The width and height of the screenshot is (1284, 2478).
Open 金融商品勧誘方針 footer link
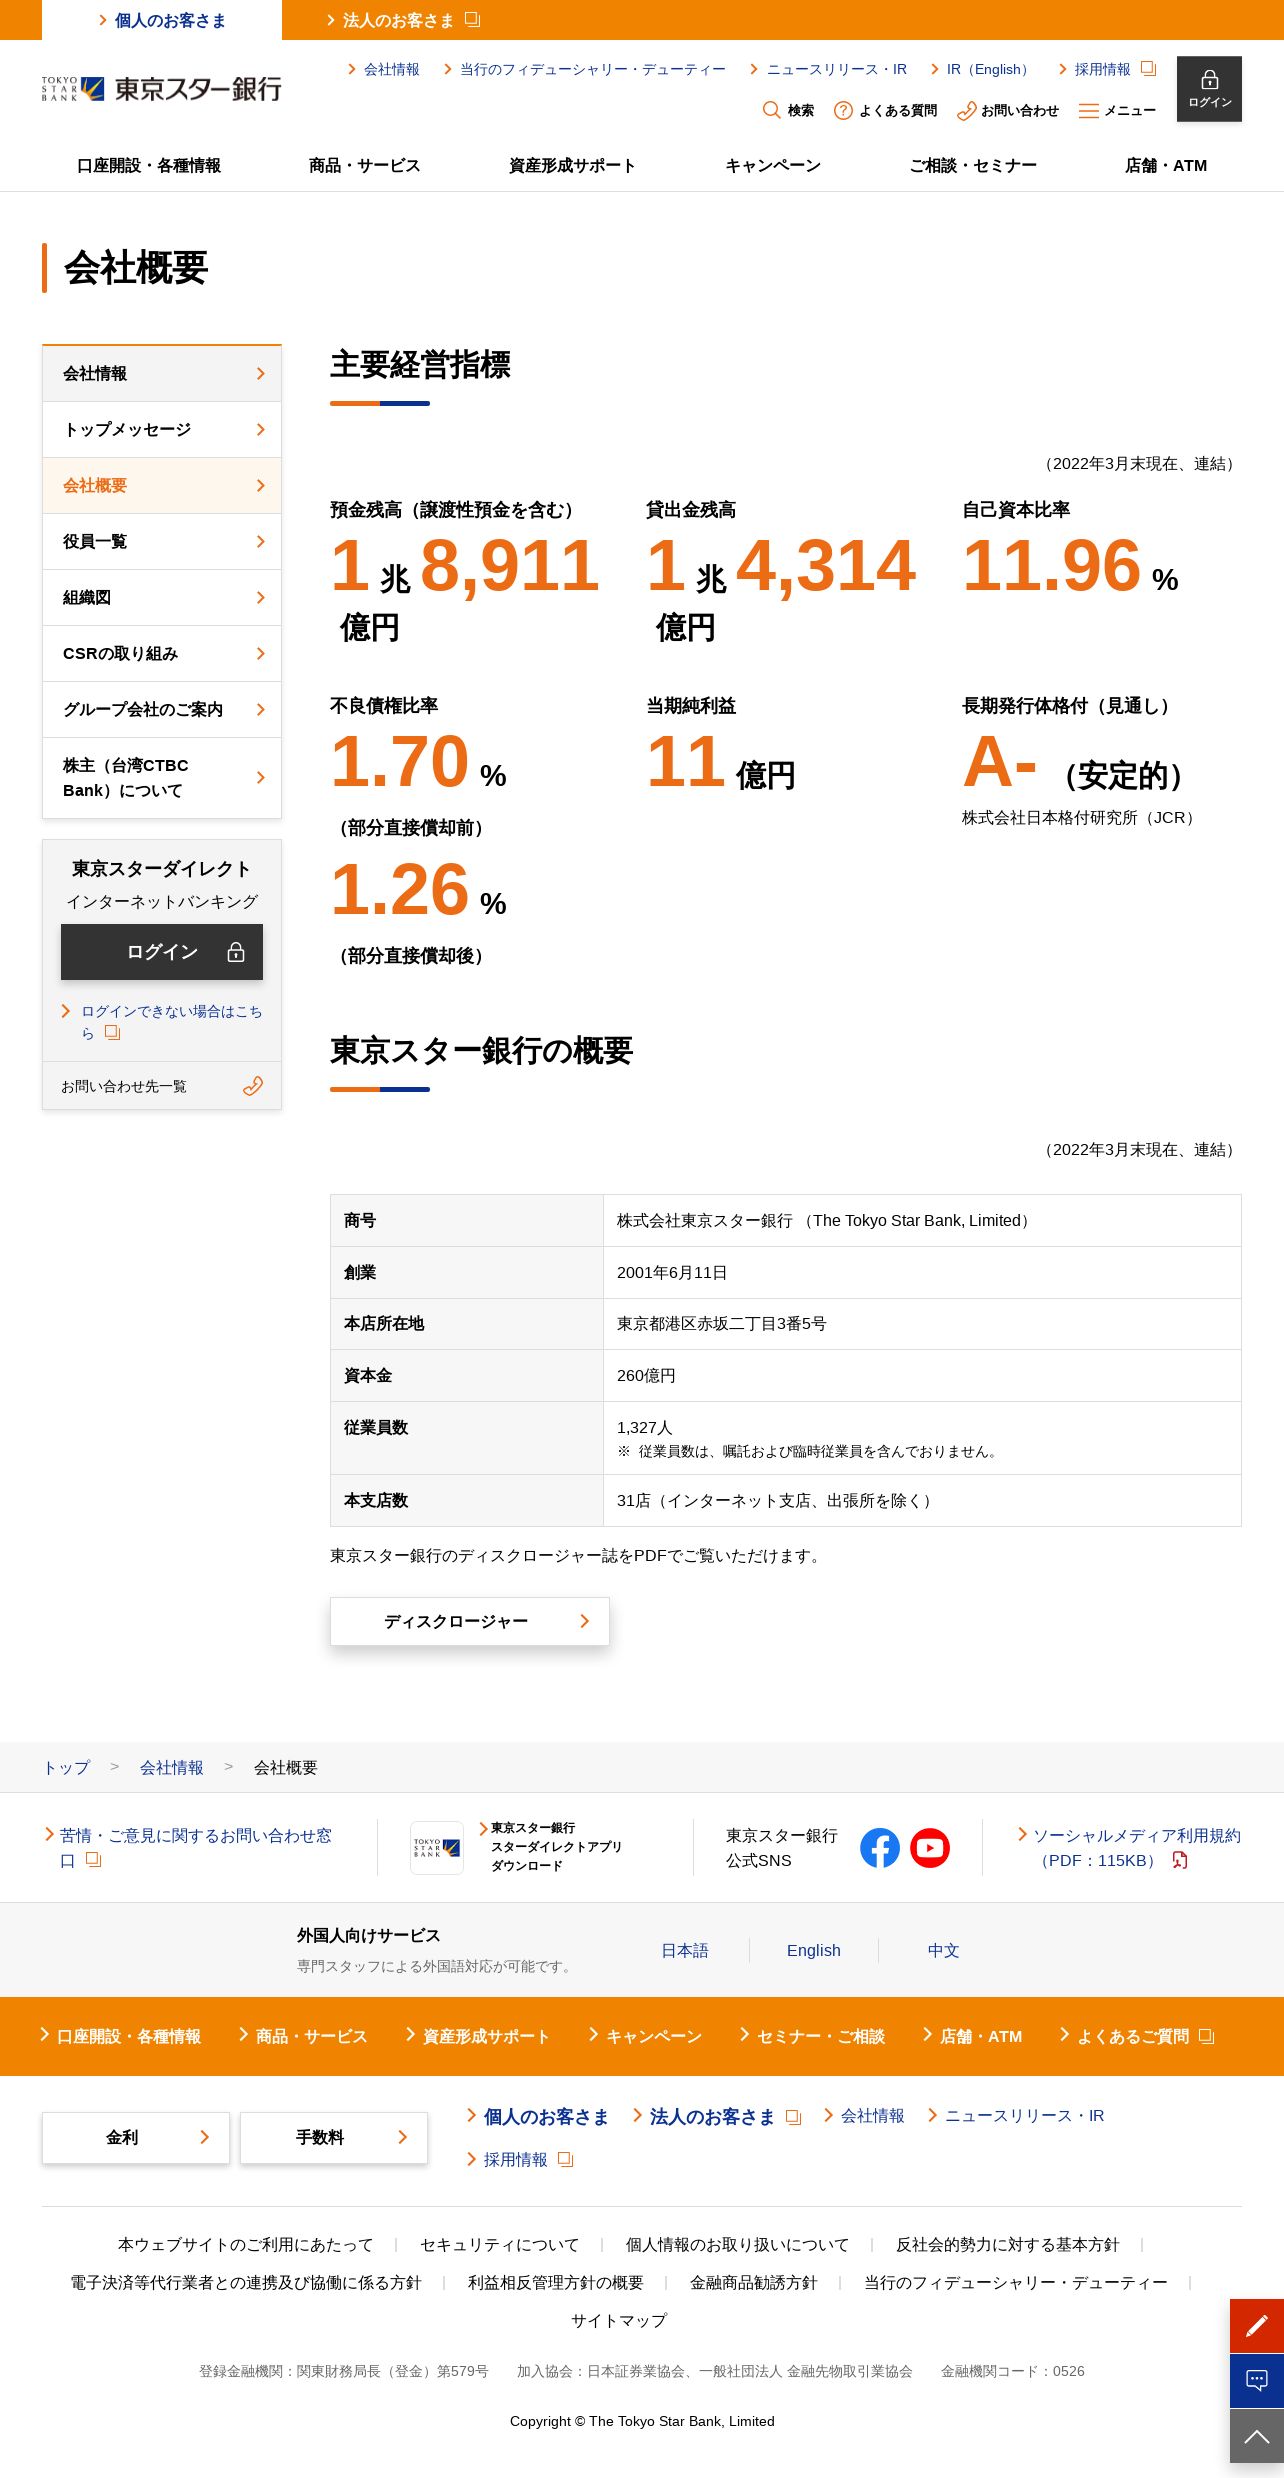[x=754, y=2283]
